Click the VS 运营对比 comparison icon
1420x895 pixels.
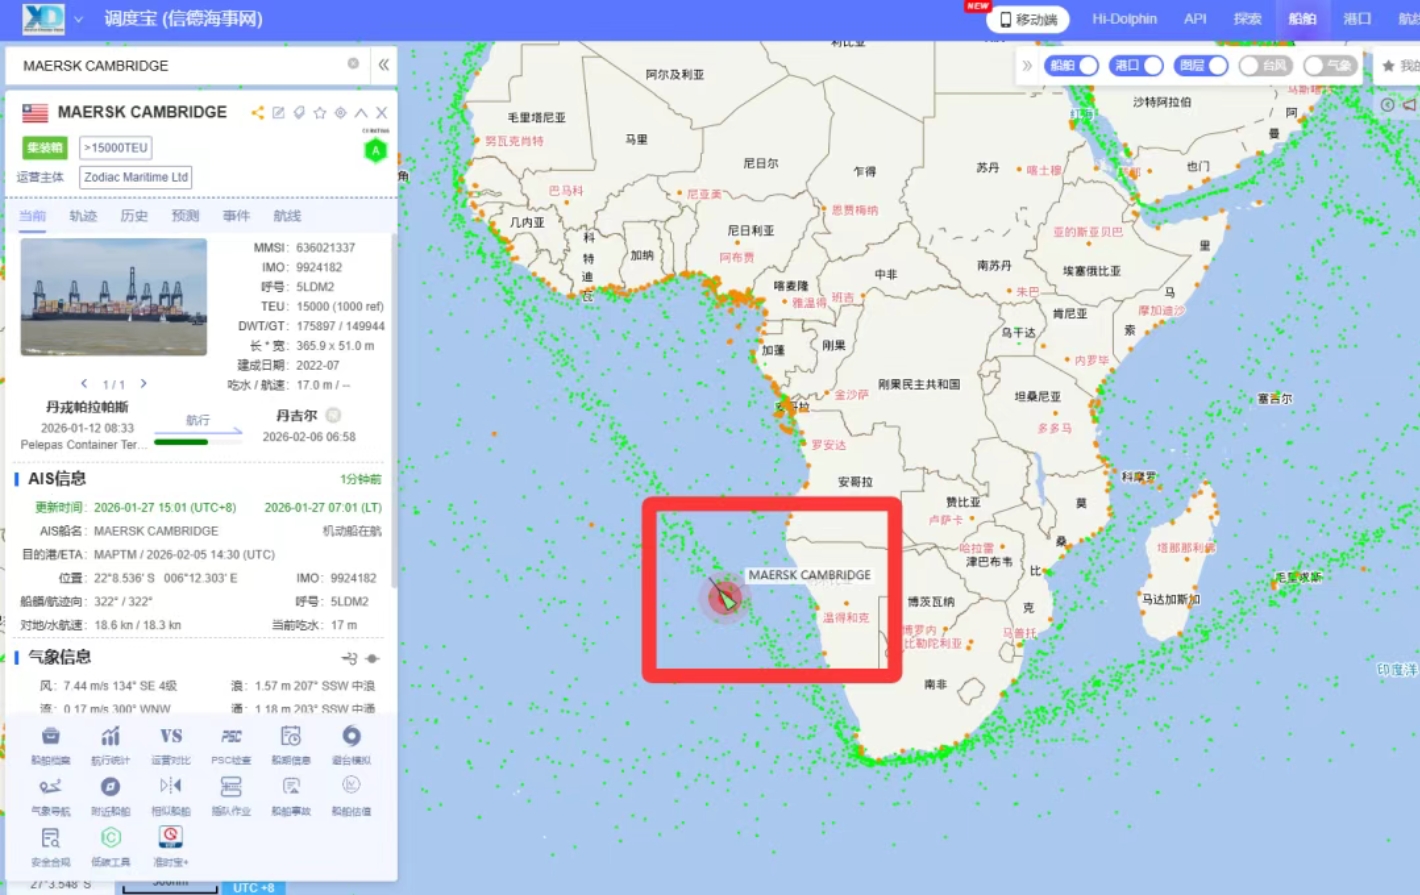[x=171, y=738]
